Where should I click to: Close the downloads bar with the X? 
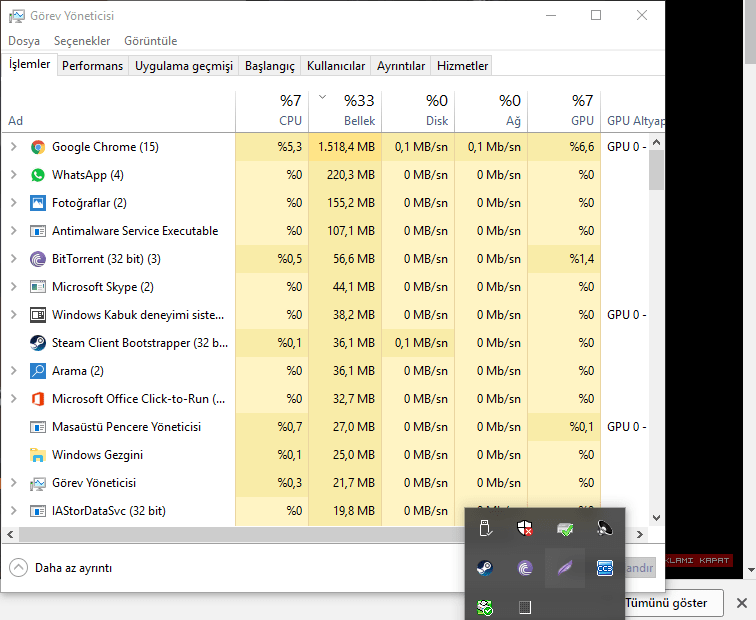tap(742, 603)
